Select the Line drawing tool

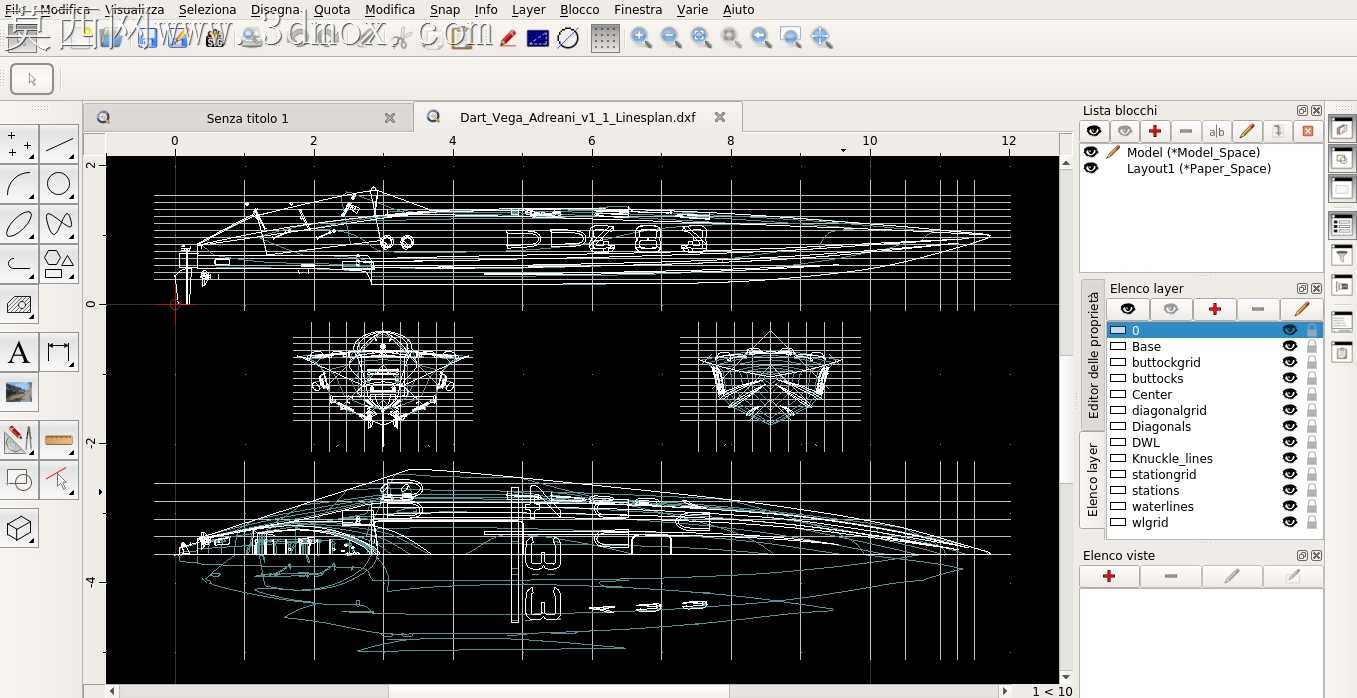pyautogui.click(x=59, y=144)
